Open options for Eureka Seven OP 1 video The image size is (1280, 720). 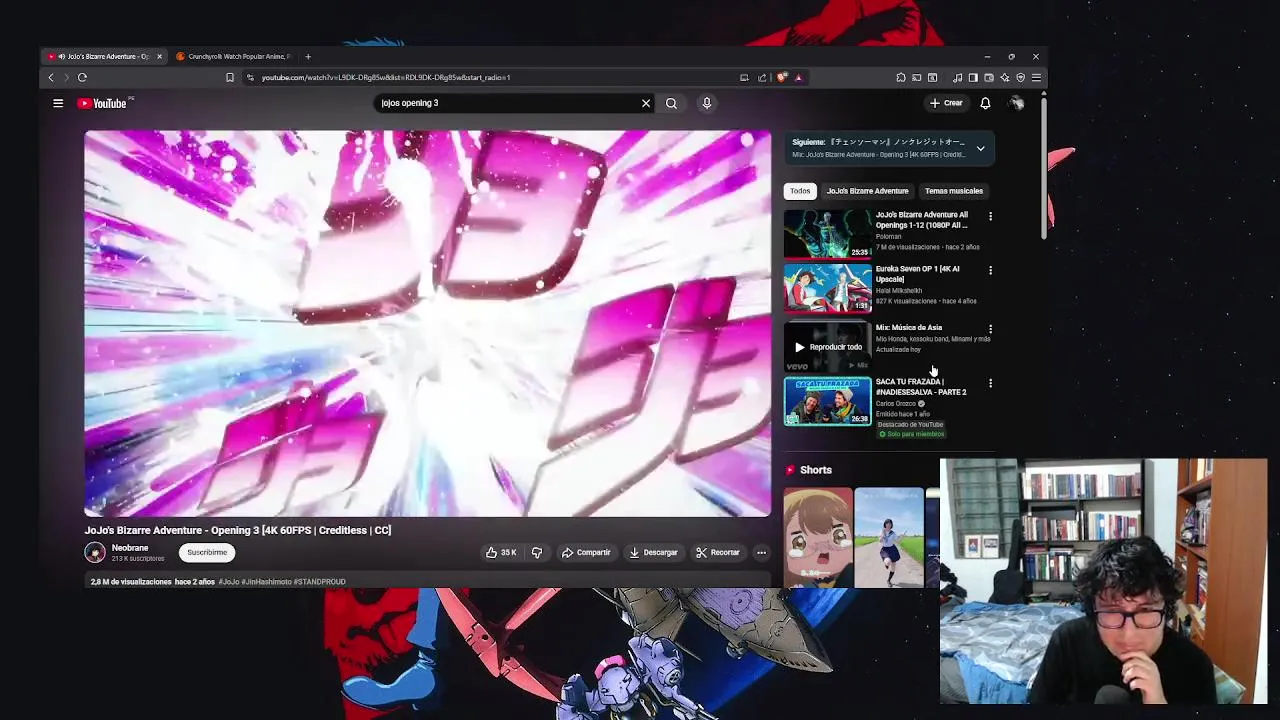(x=990, y=270)
